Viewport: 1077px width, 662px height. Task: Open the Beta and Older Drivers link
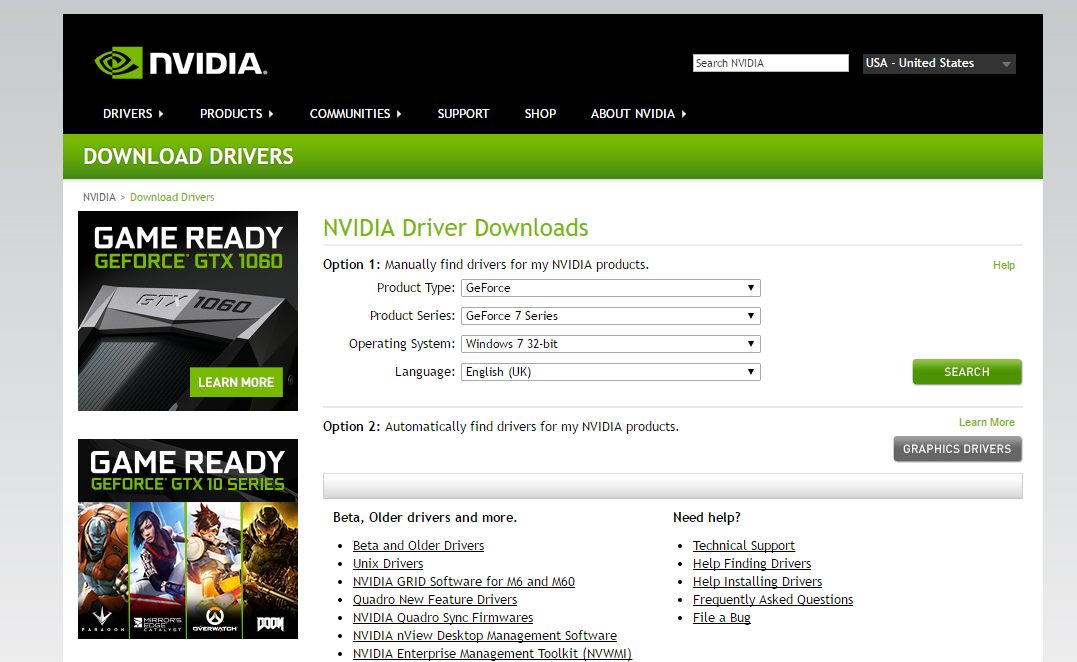point(418,546)
